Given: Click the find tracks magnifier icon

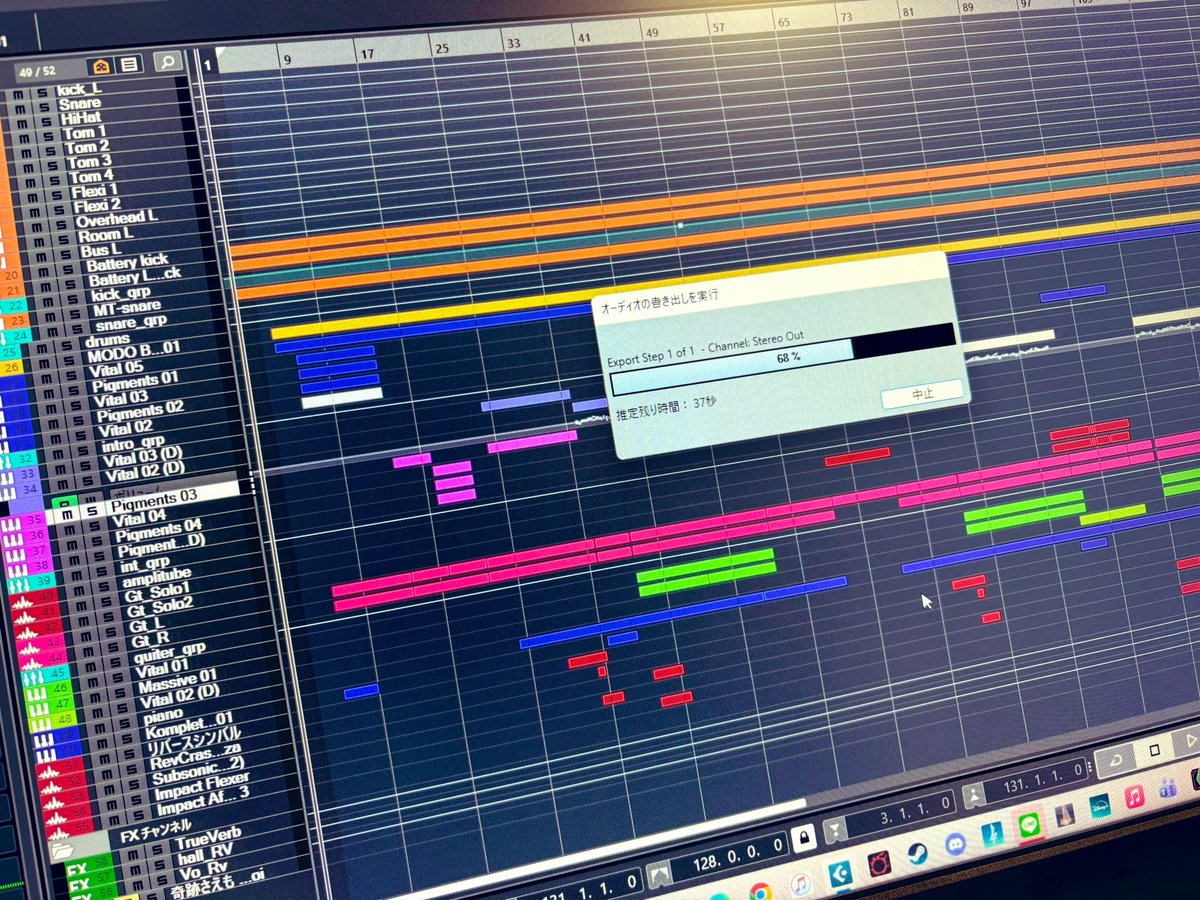Looking at the screenshot, I should 167,62.
